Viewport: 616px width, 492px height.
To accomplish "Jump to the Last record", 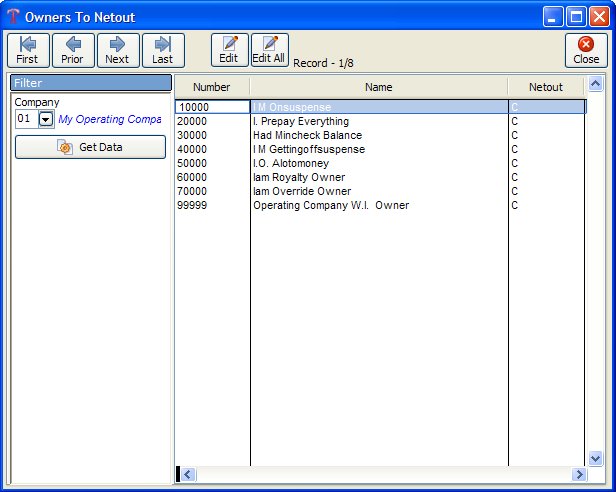I will (163, 51).
